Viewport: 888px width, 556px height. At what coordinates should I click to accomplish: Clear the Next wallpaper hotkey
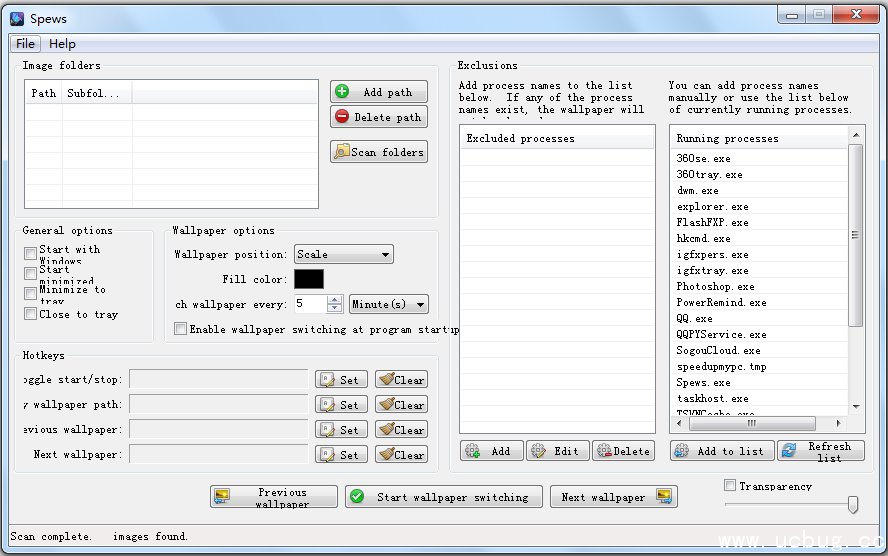click(x=401, y=454)
